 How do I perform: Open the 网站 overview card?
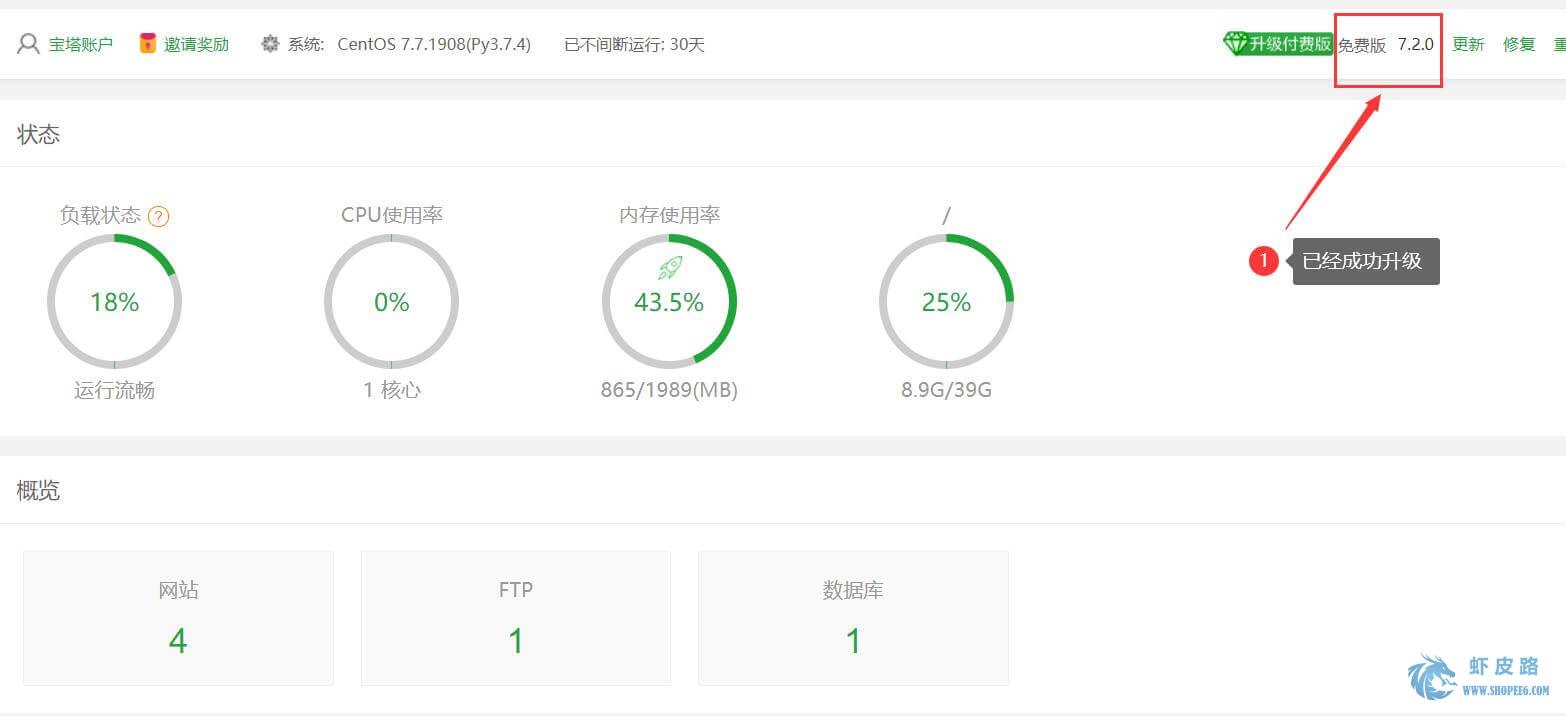tap(178, 618)
